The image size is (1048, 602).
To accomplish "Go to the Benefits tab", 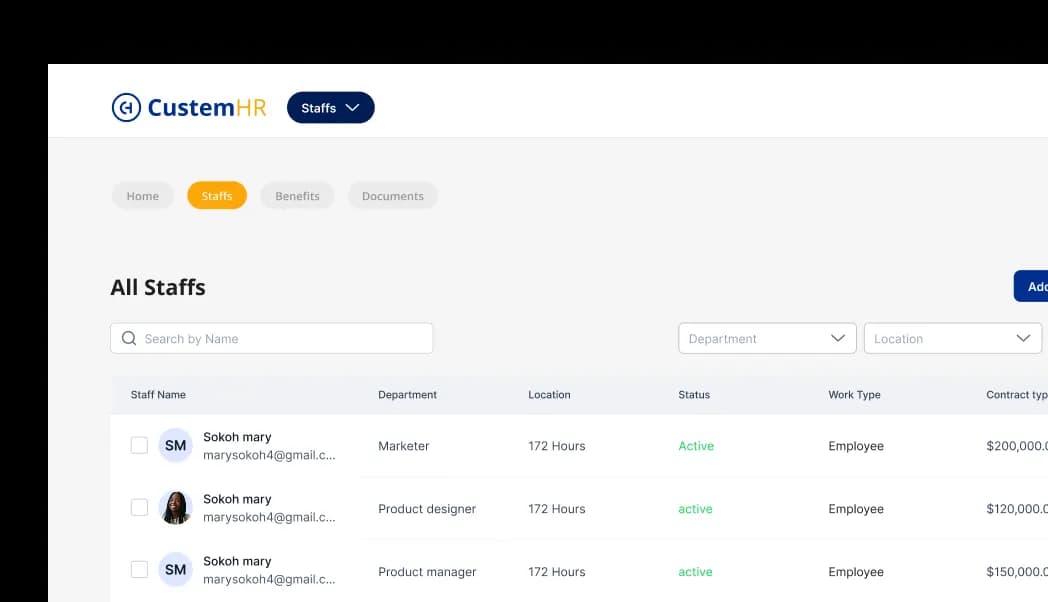I will 297,195.
